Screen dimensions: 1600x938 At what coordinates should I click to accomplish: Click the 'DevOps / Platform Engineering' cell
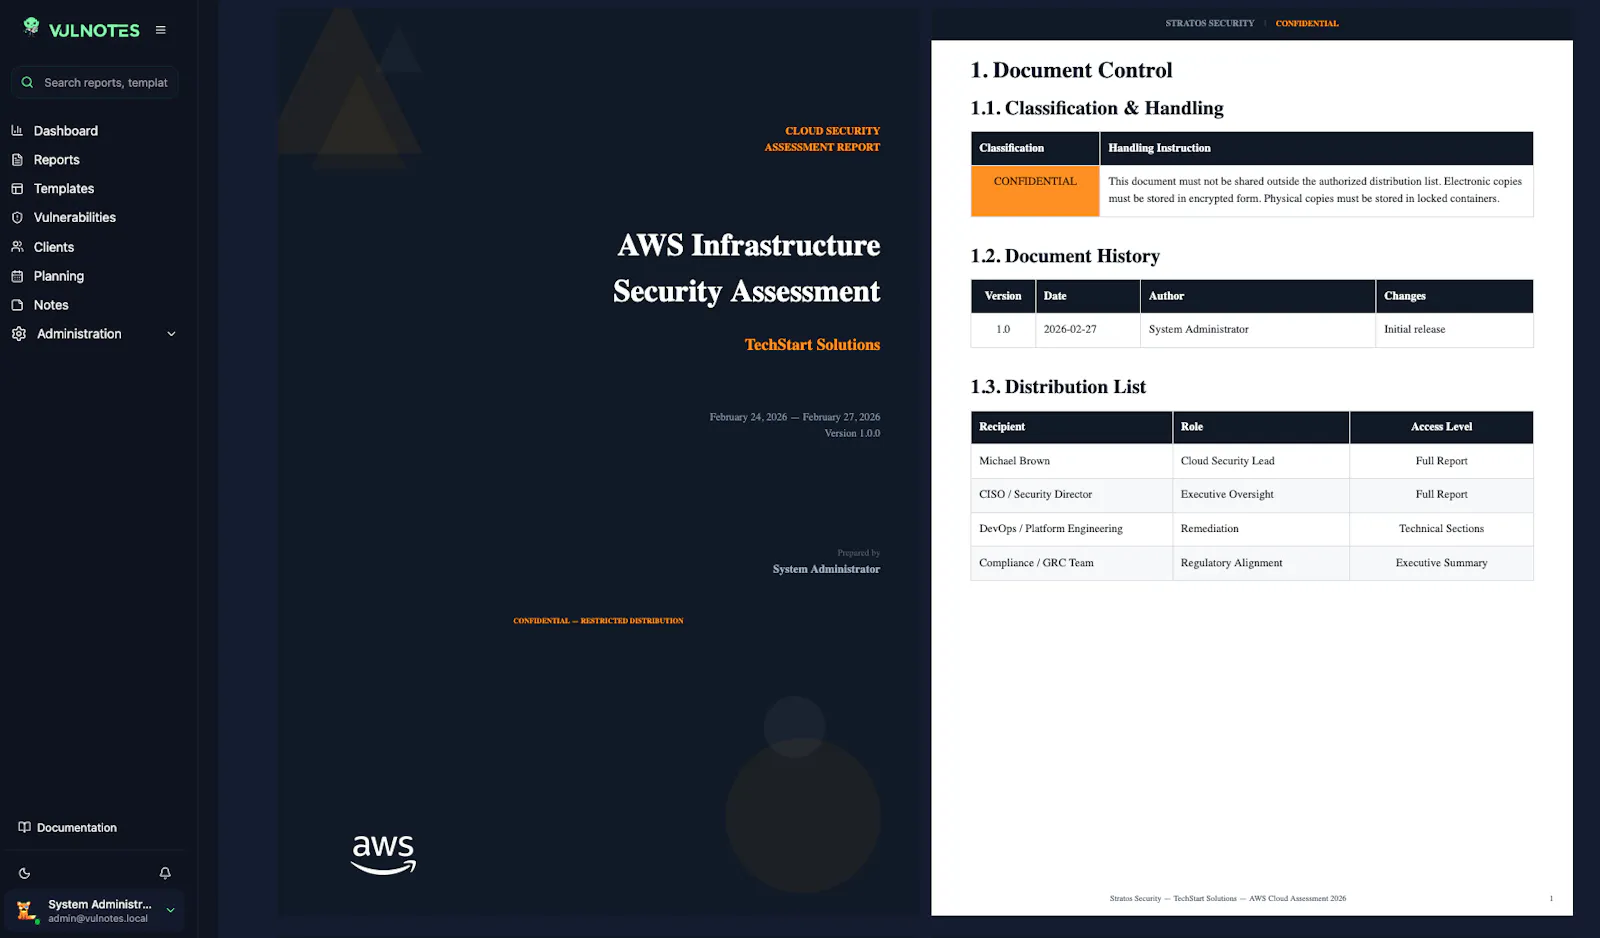tap(1071, 529)
